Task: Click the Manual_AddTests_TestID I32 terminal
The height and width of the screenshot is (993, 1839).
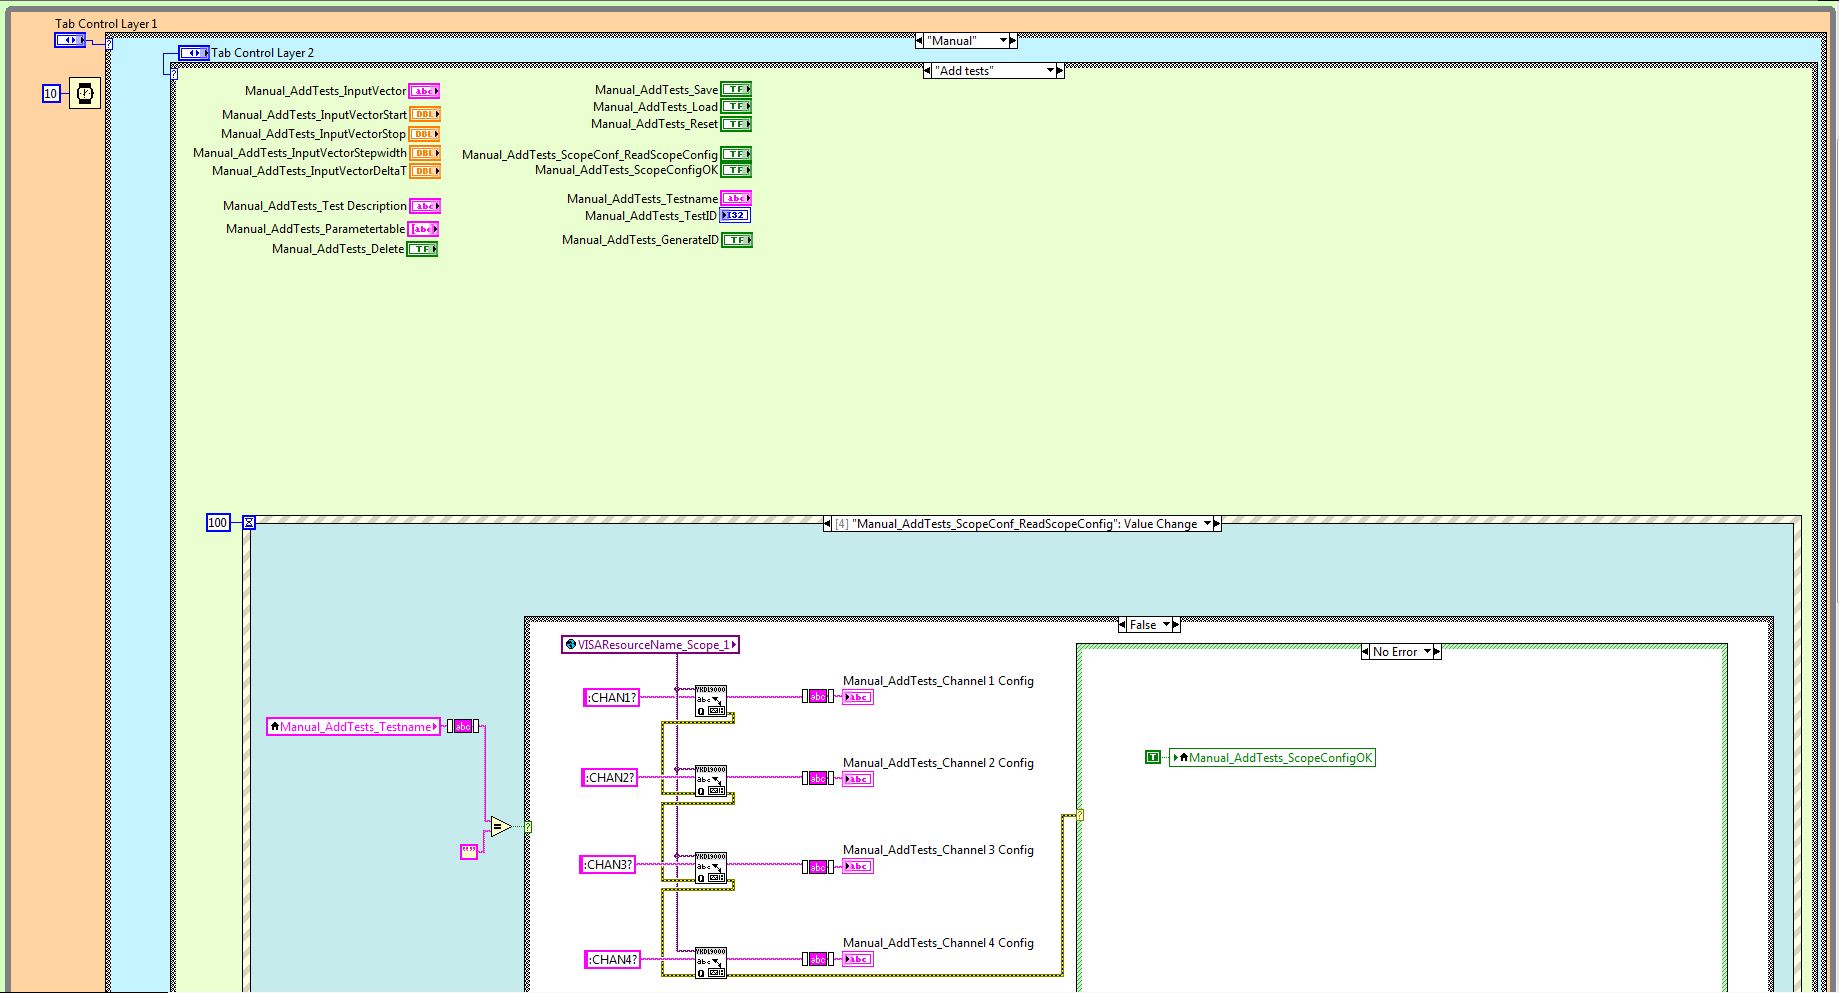Action: point(735,216)
